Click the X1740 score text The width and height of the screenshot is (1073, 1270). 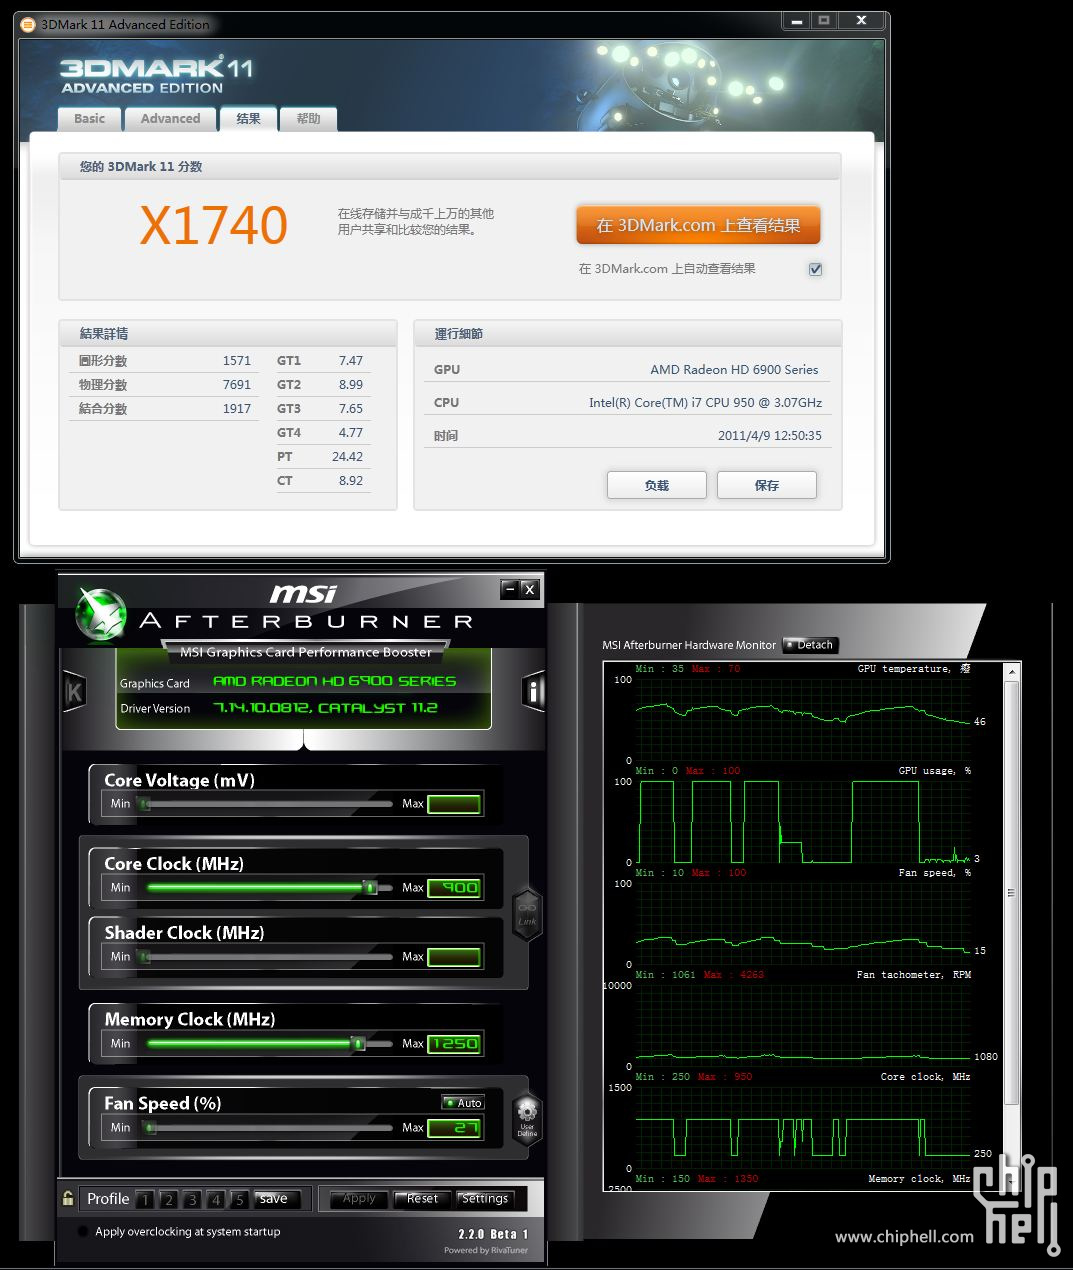tap(214, 225)
